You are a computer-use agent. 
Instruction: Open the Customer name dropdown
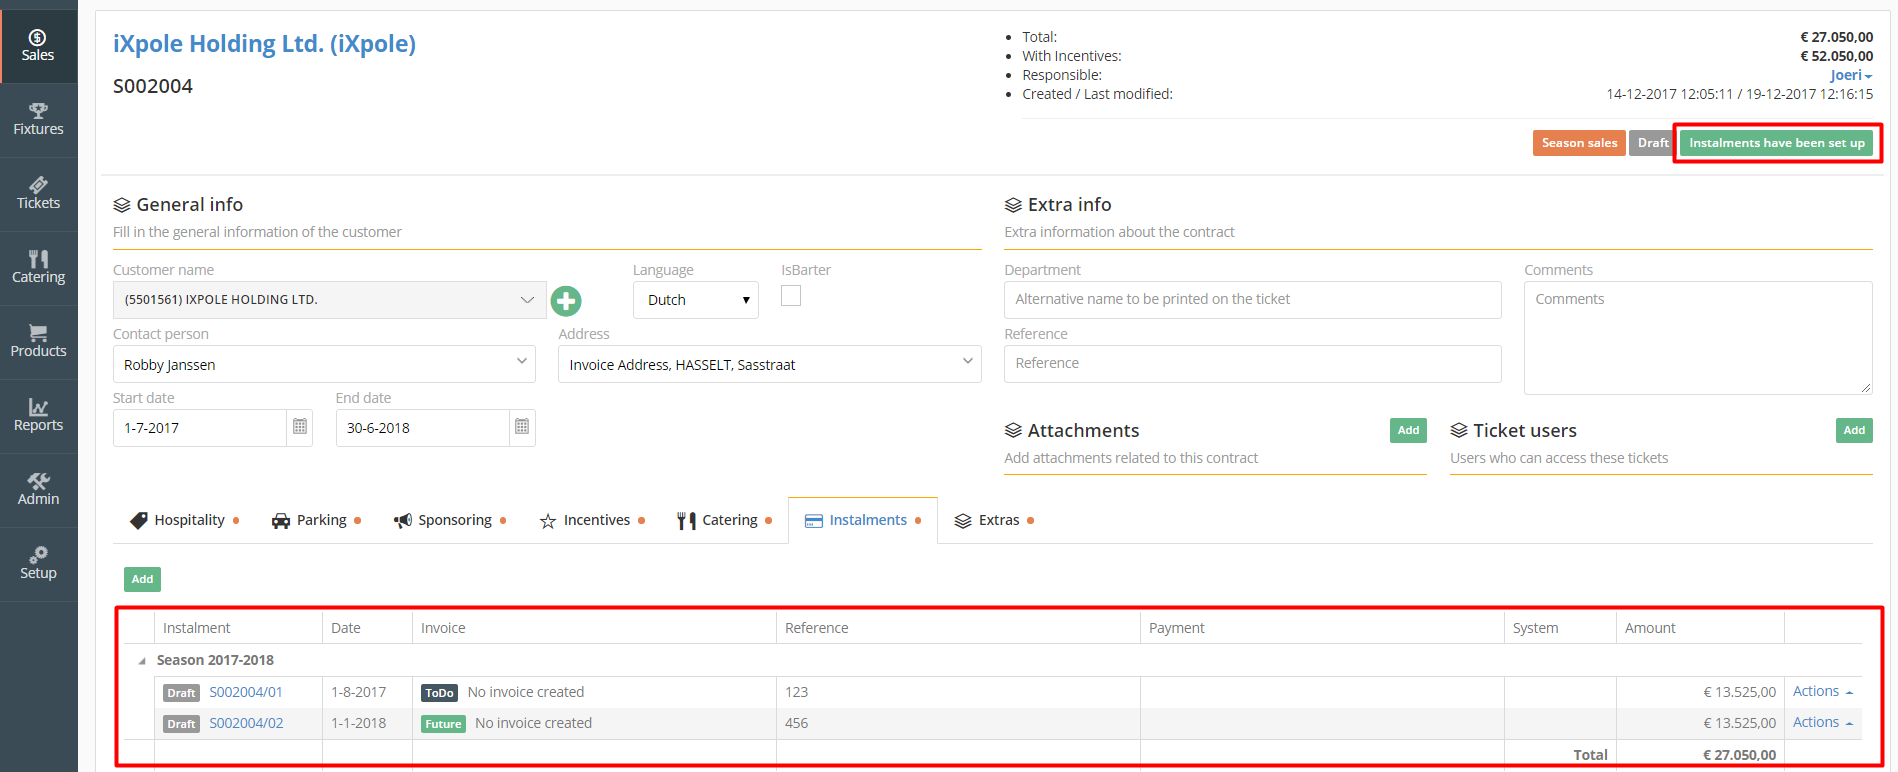[x=329, y=300]
